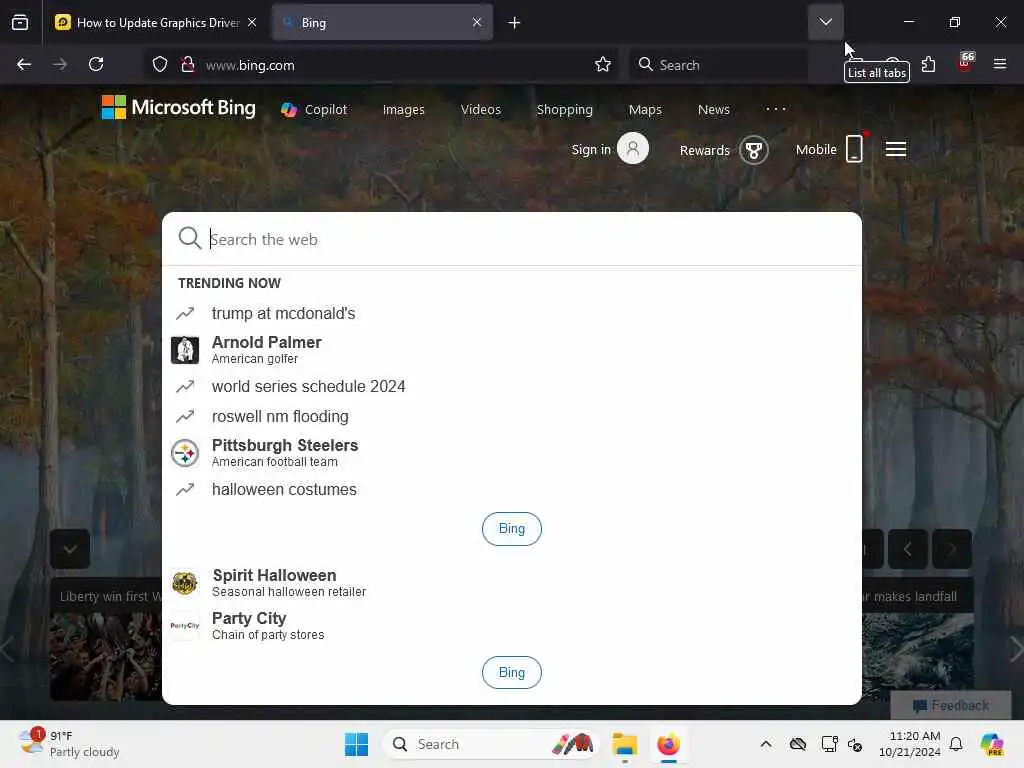1024x768 pixels.
Task: Open File Explorer from taskbar
Action: pos(625,744)
